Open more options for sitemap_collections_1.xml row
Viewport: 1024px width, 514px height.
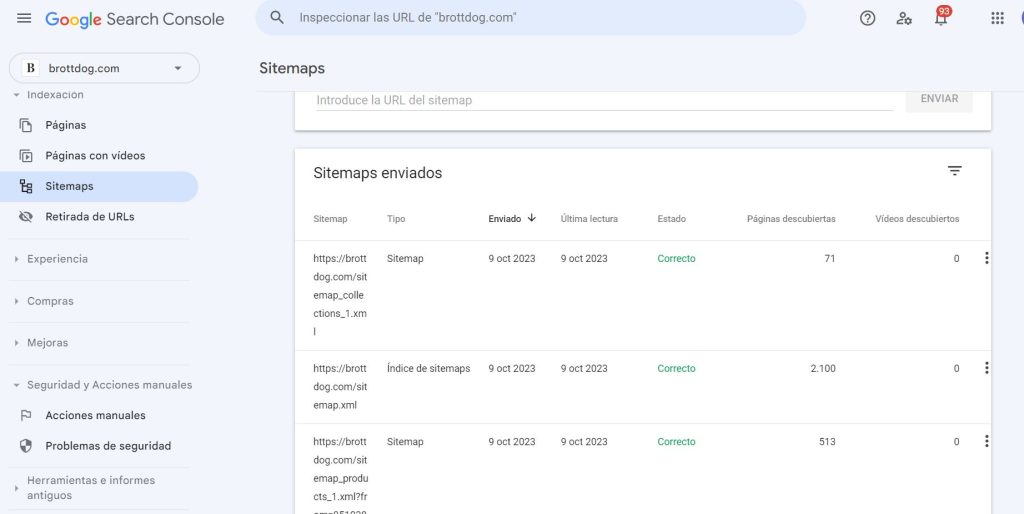[986, 259]
